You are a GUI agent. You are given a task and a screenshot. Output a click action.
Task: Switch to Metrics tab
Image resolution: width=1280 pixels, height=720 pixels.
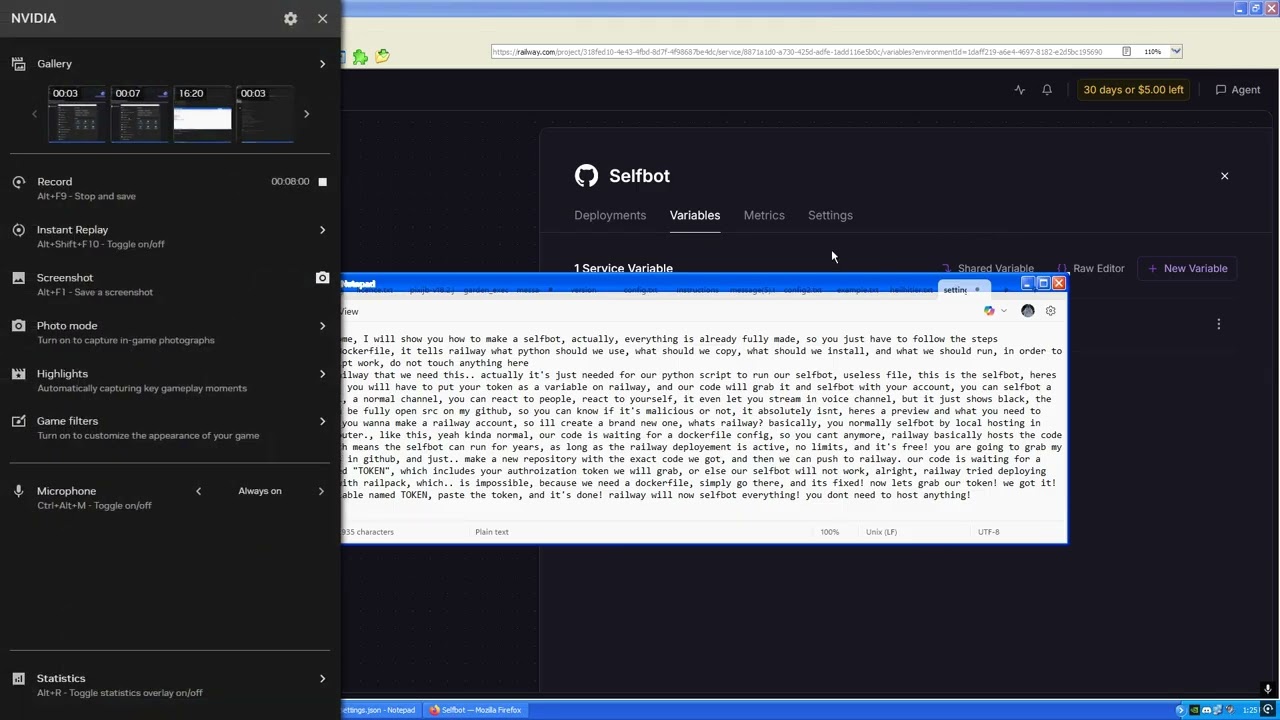coord(764,215)
